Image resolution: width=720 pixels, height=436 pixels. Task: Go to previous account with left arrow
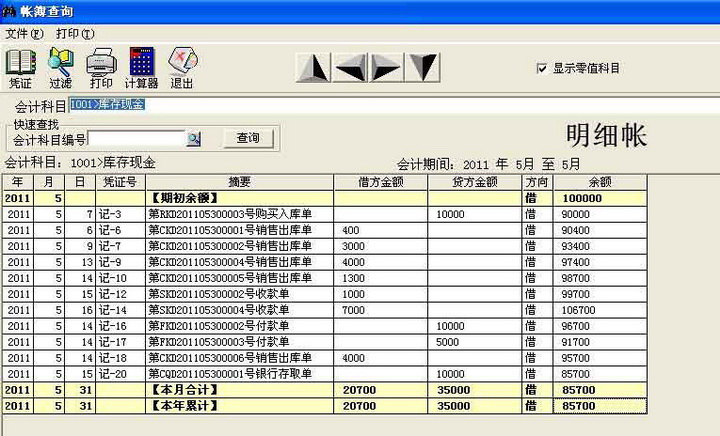350,67
